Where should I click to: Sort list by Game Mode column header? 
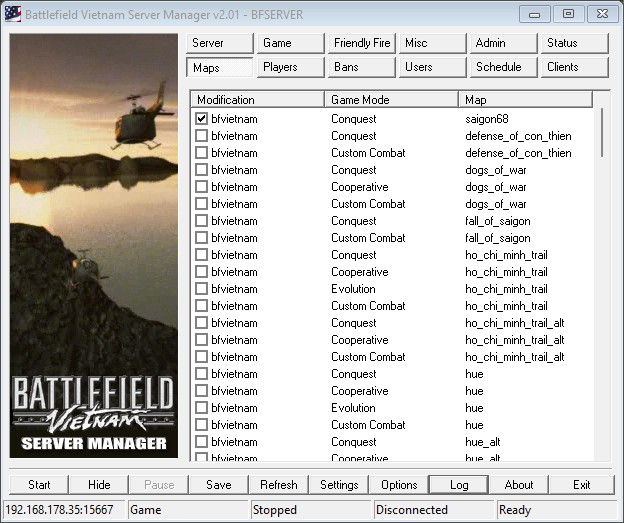coord(392,100)
